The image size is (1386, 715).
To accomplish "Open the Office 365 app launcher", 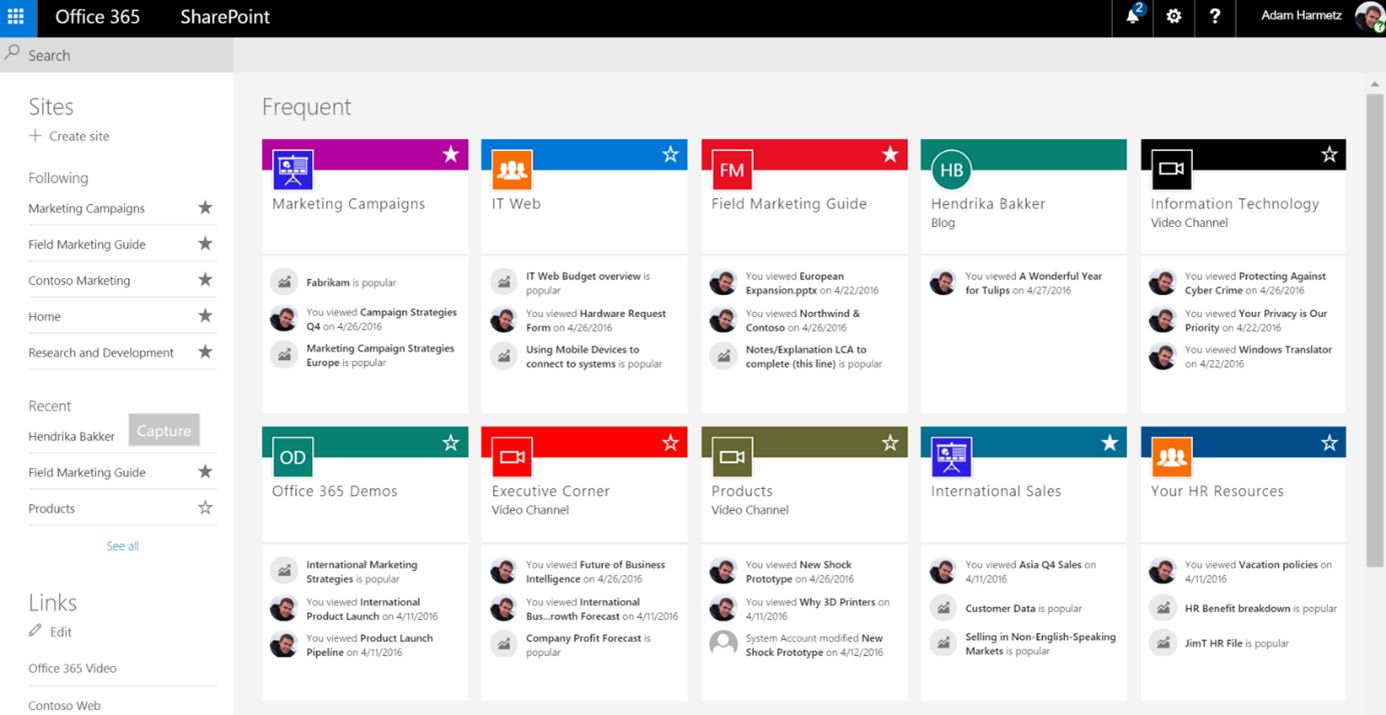I will (16, 17).
